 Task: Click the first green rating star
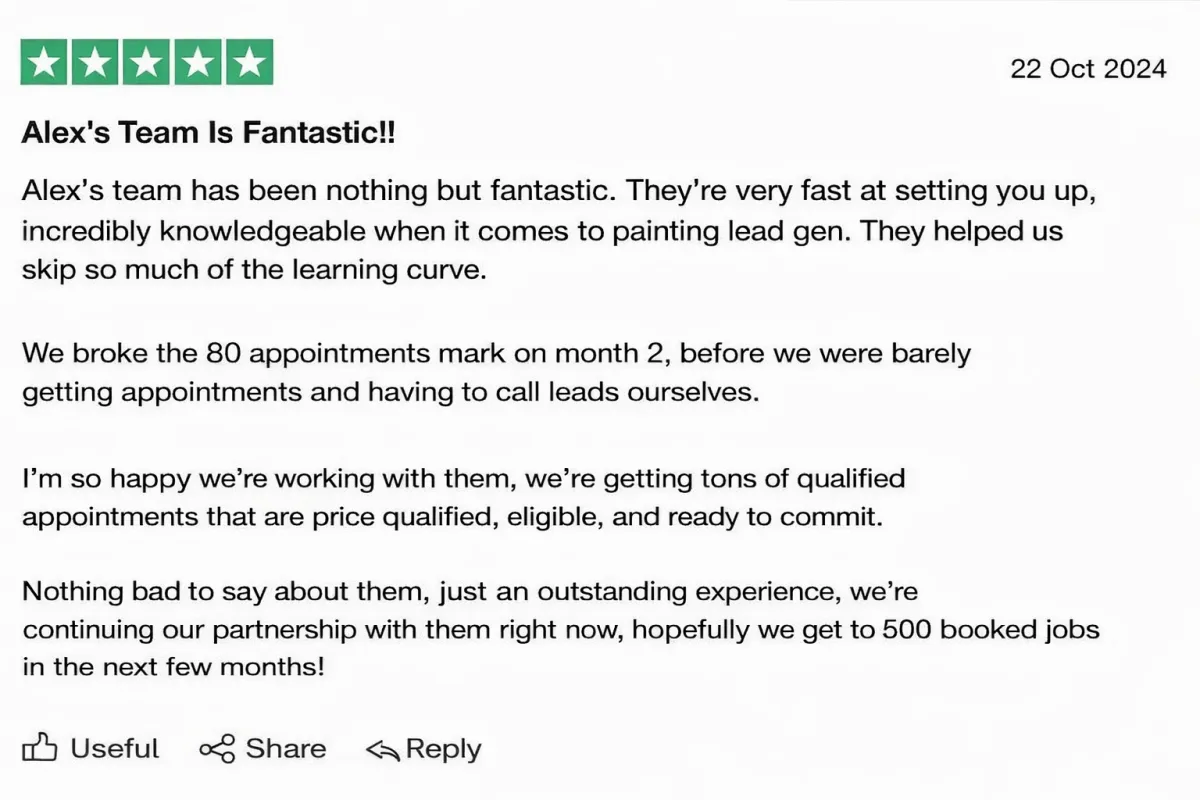click(x=43, y=63)
